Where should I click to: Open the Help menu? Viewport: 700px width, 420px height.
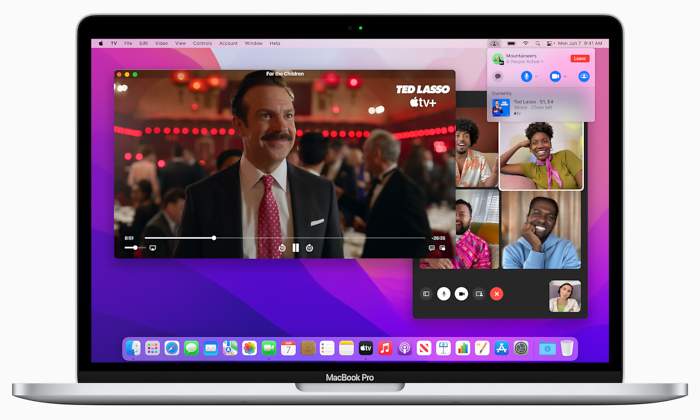[x=275, y=43]
